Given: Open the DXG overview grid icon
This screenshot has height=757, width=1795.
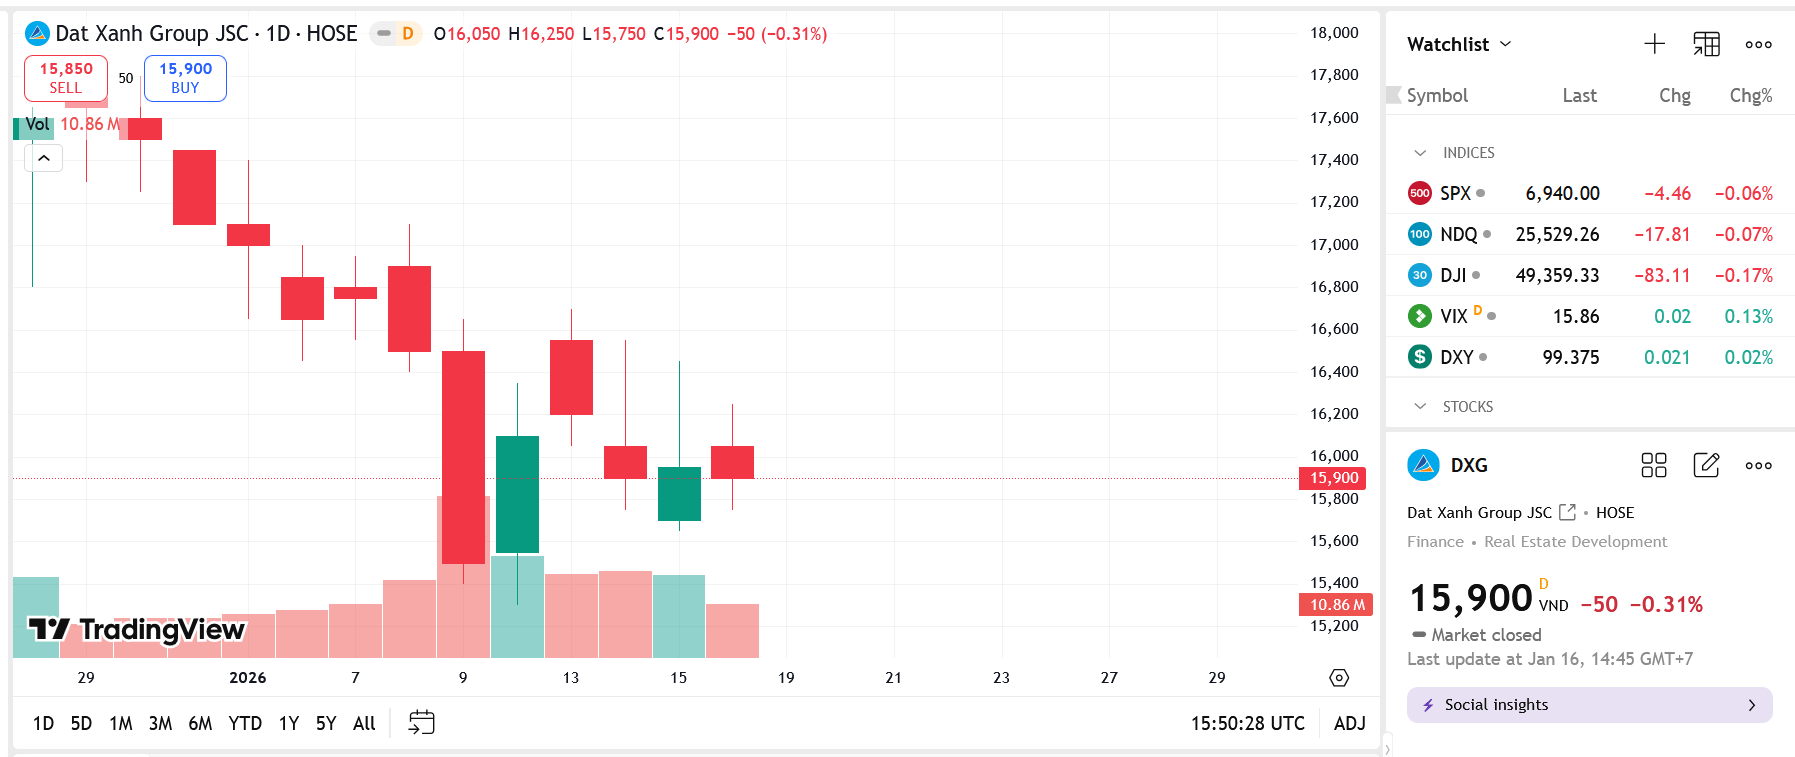Looking at the screenshot, I should click(1654, 465).
